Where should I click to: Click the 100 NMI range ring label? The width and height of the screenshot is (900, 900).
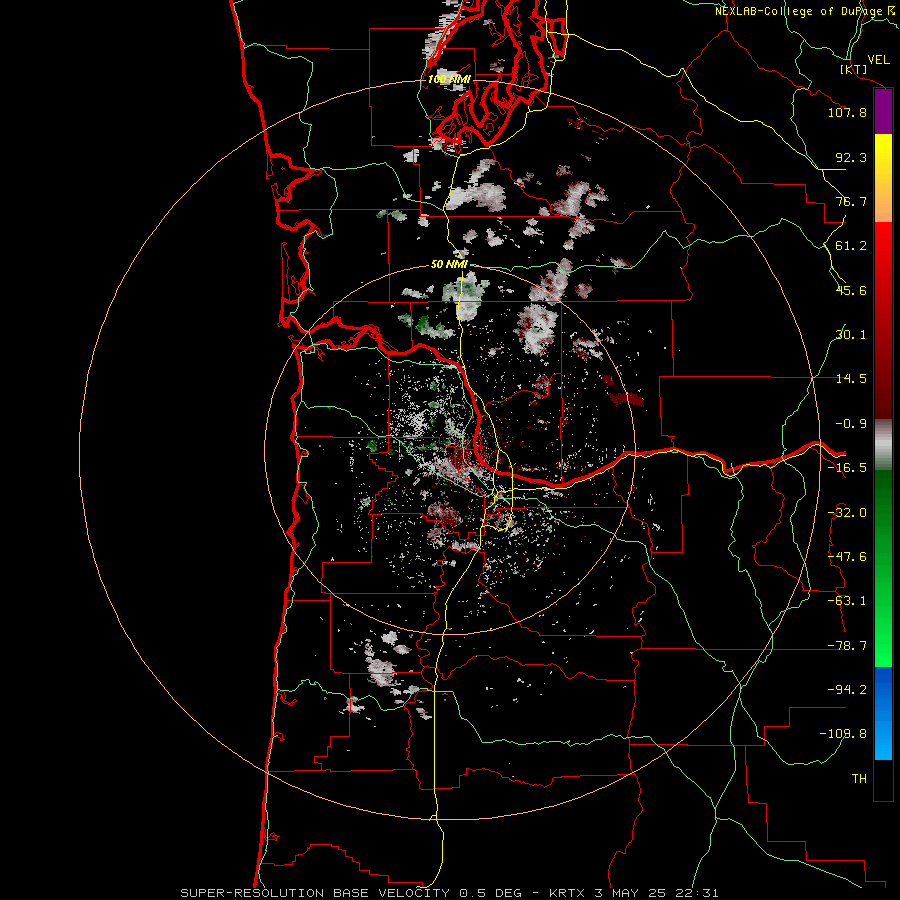(x=449, y=79)
